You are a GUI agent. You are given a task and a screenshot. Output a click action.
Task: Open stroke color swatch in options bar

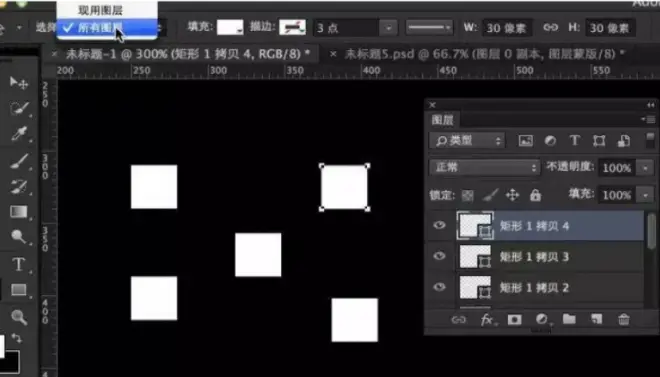pos(293,27)
